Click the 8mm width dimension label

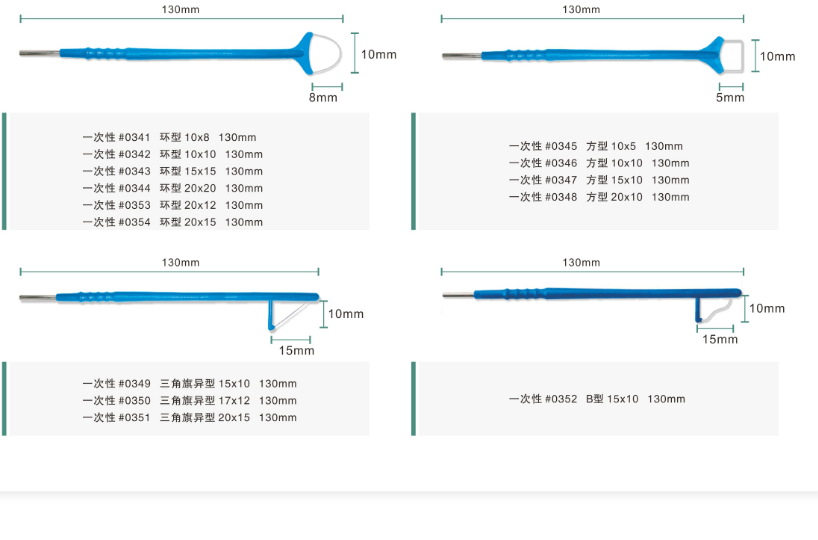(x=322, y=97)
